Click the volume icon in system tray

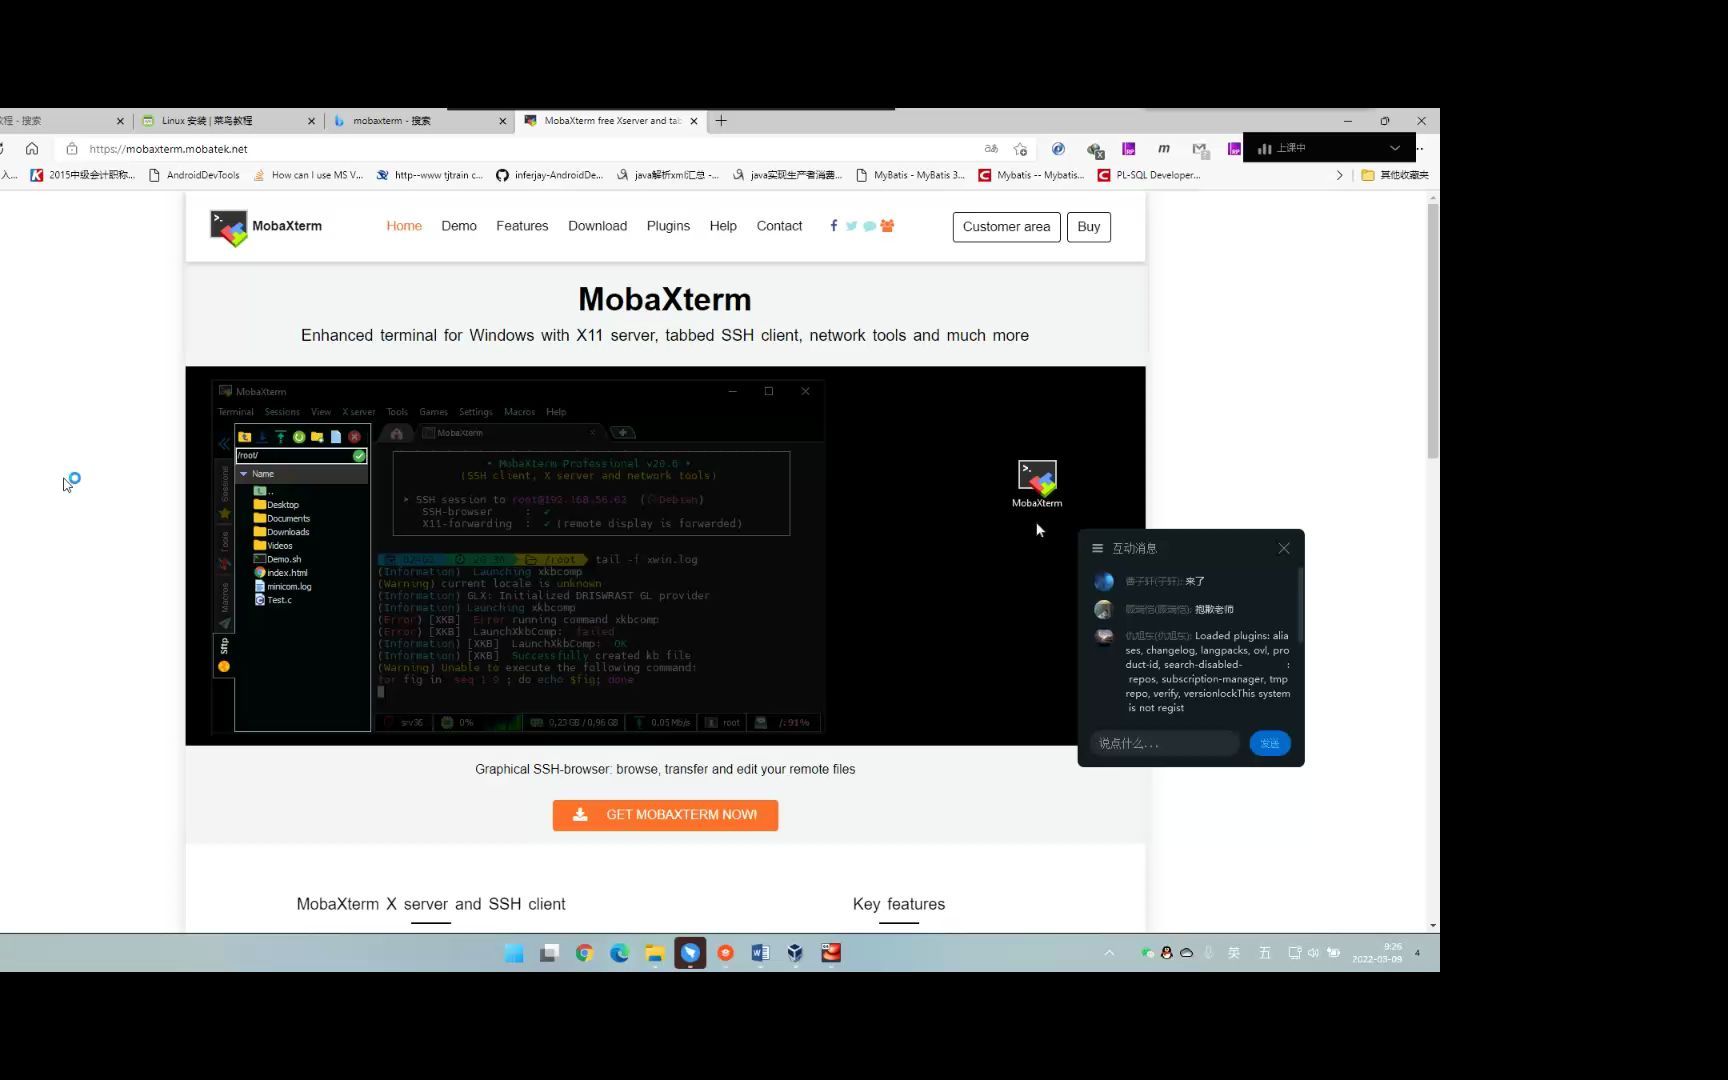(x=1313, y=953)
